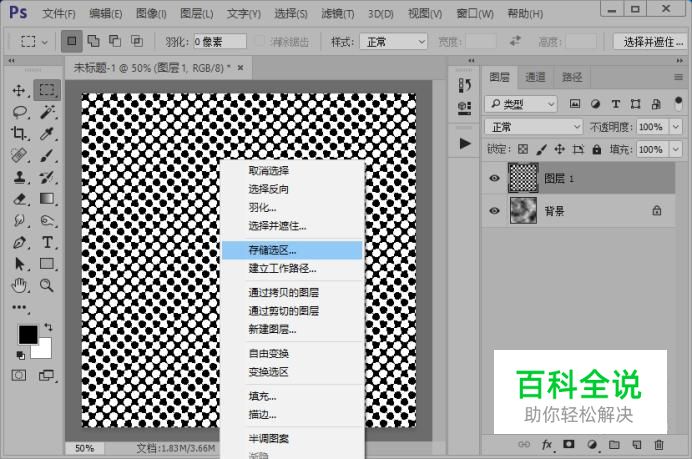Hide layer 图层 1 visibility eye
The width and height of the screenshot is (692, 459).
[x=495, y=178]
